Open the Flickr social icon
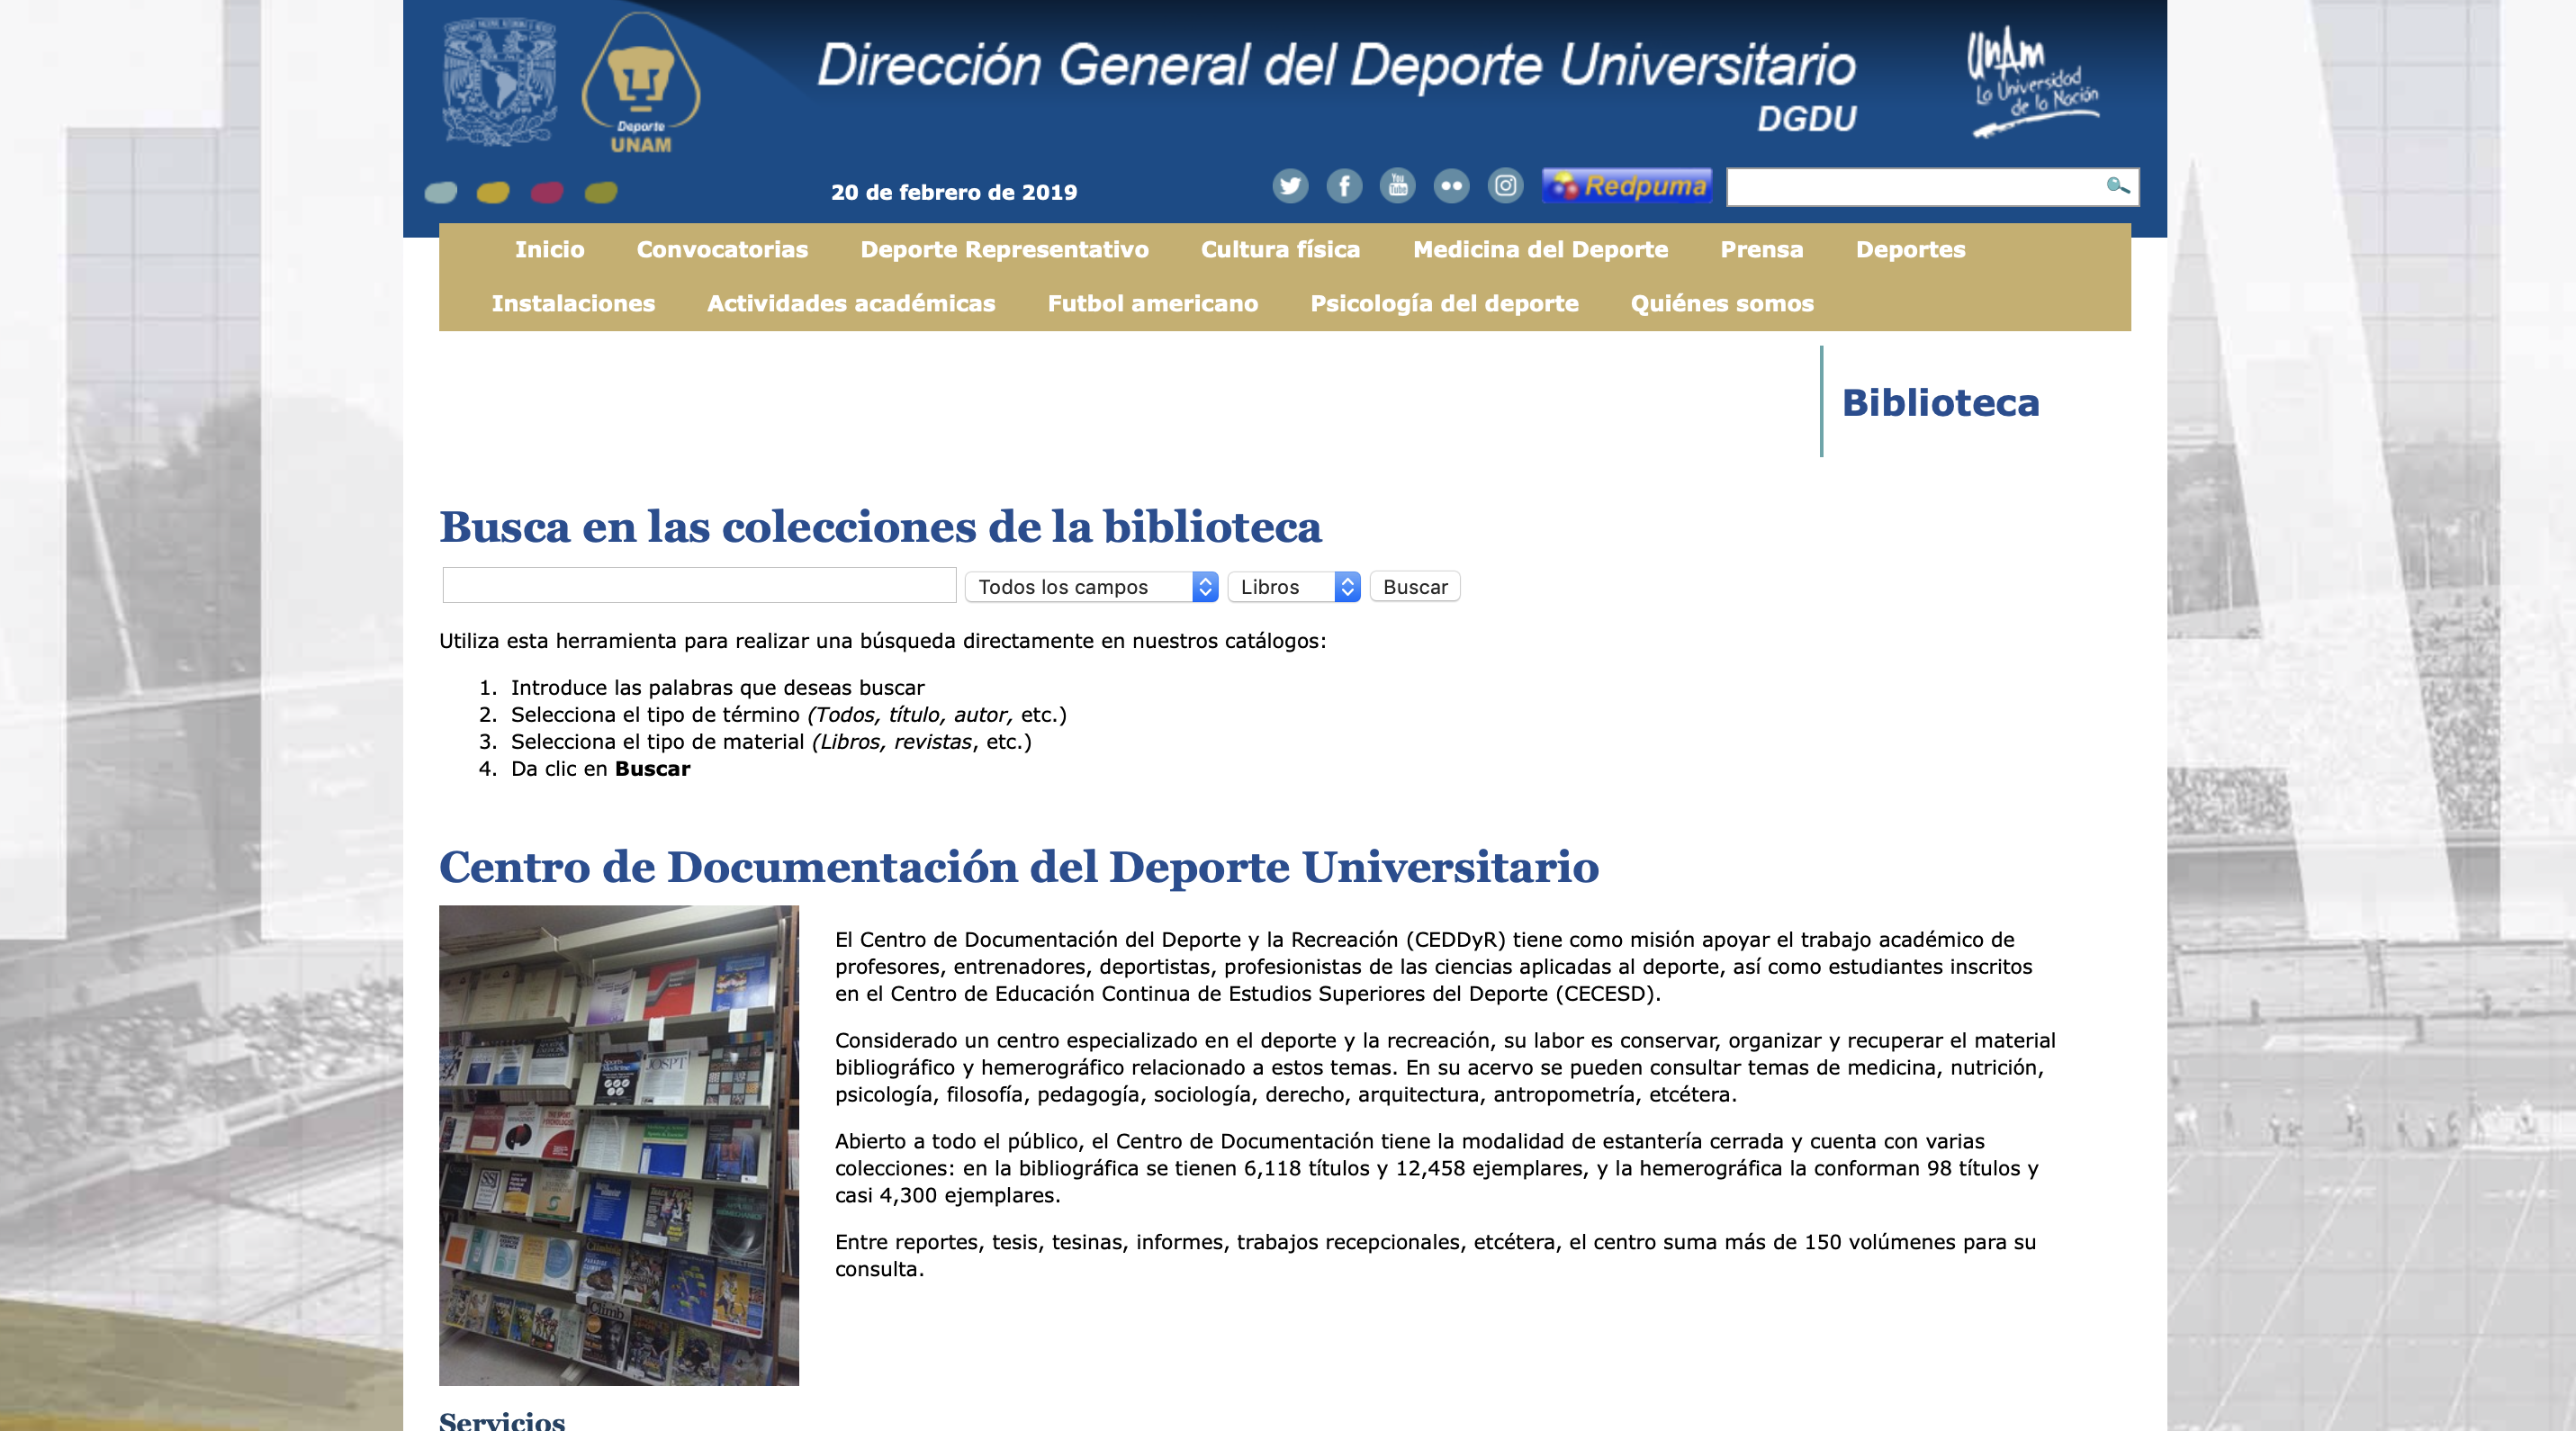2576x1431 pixels. 1451,186
